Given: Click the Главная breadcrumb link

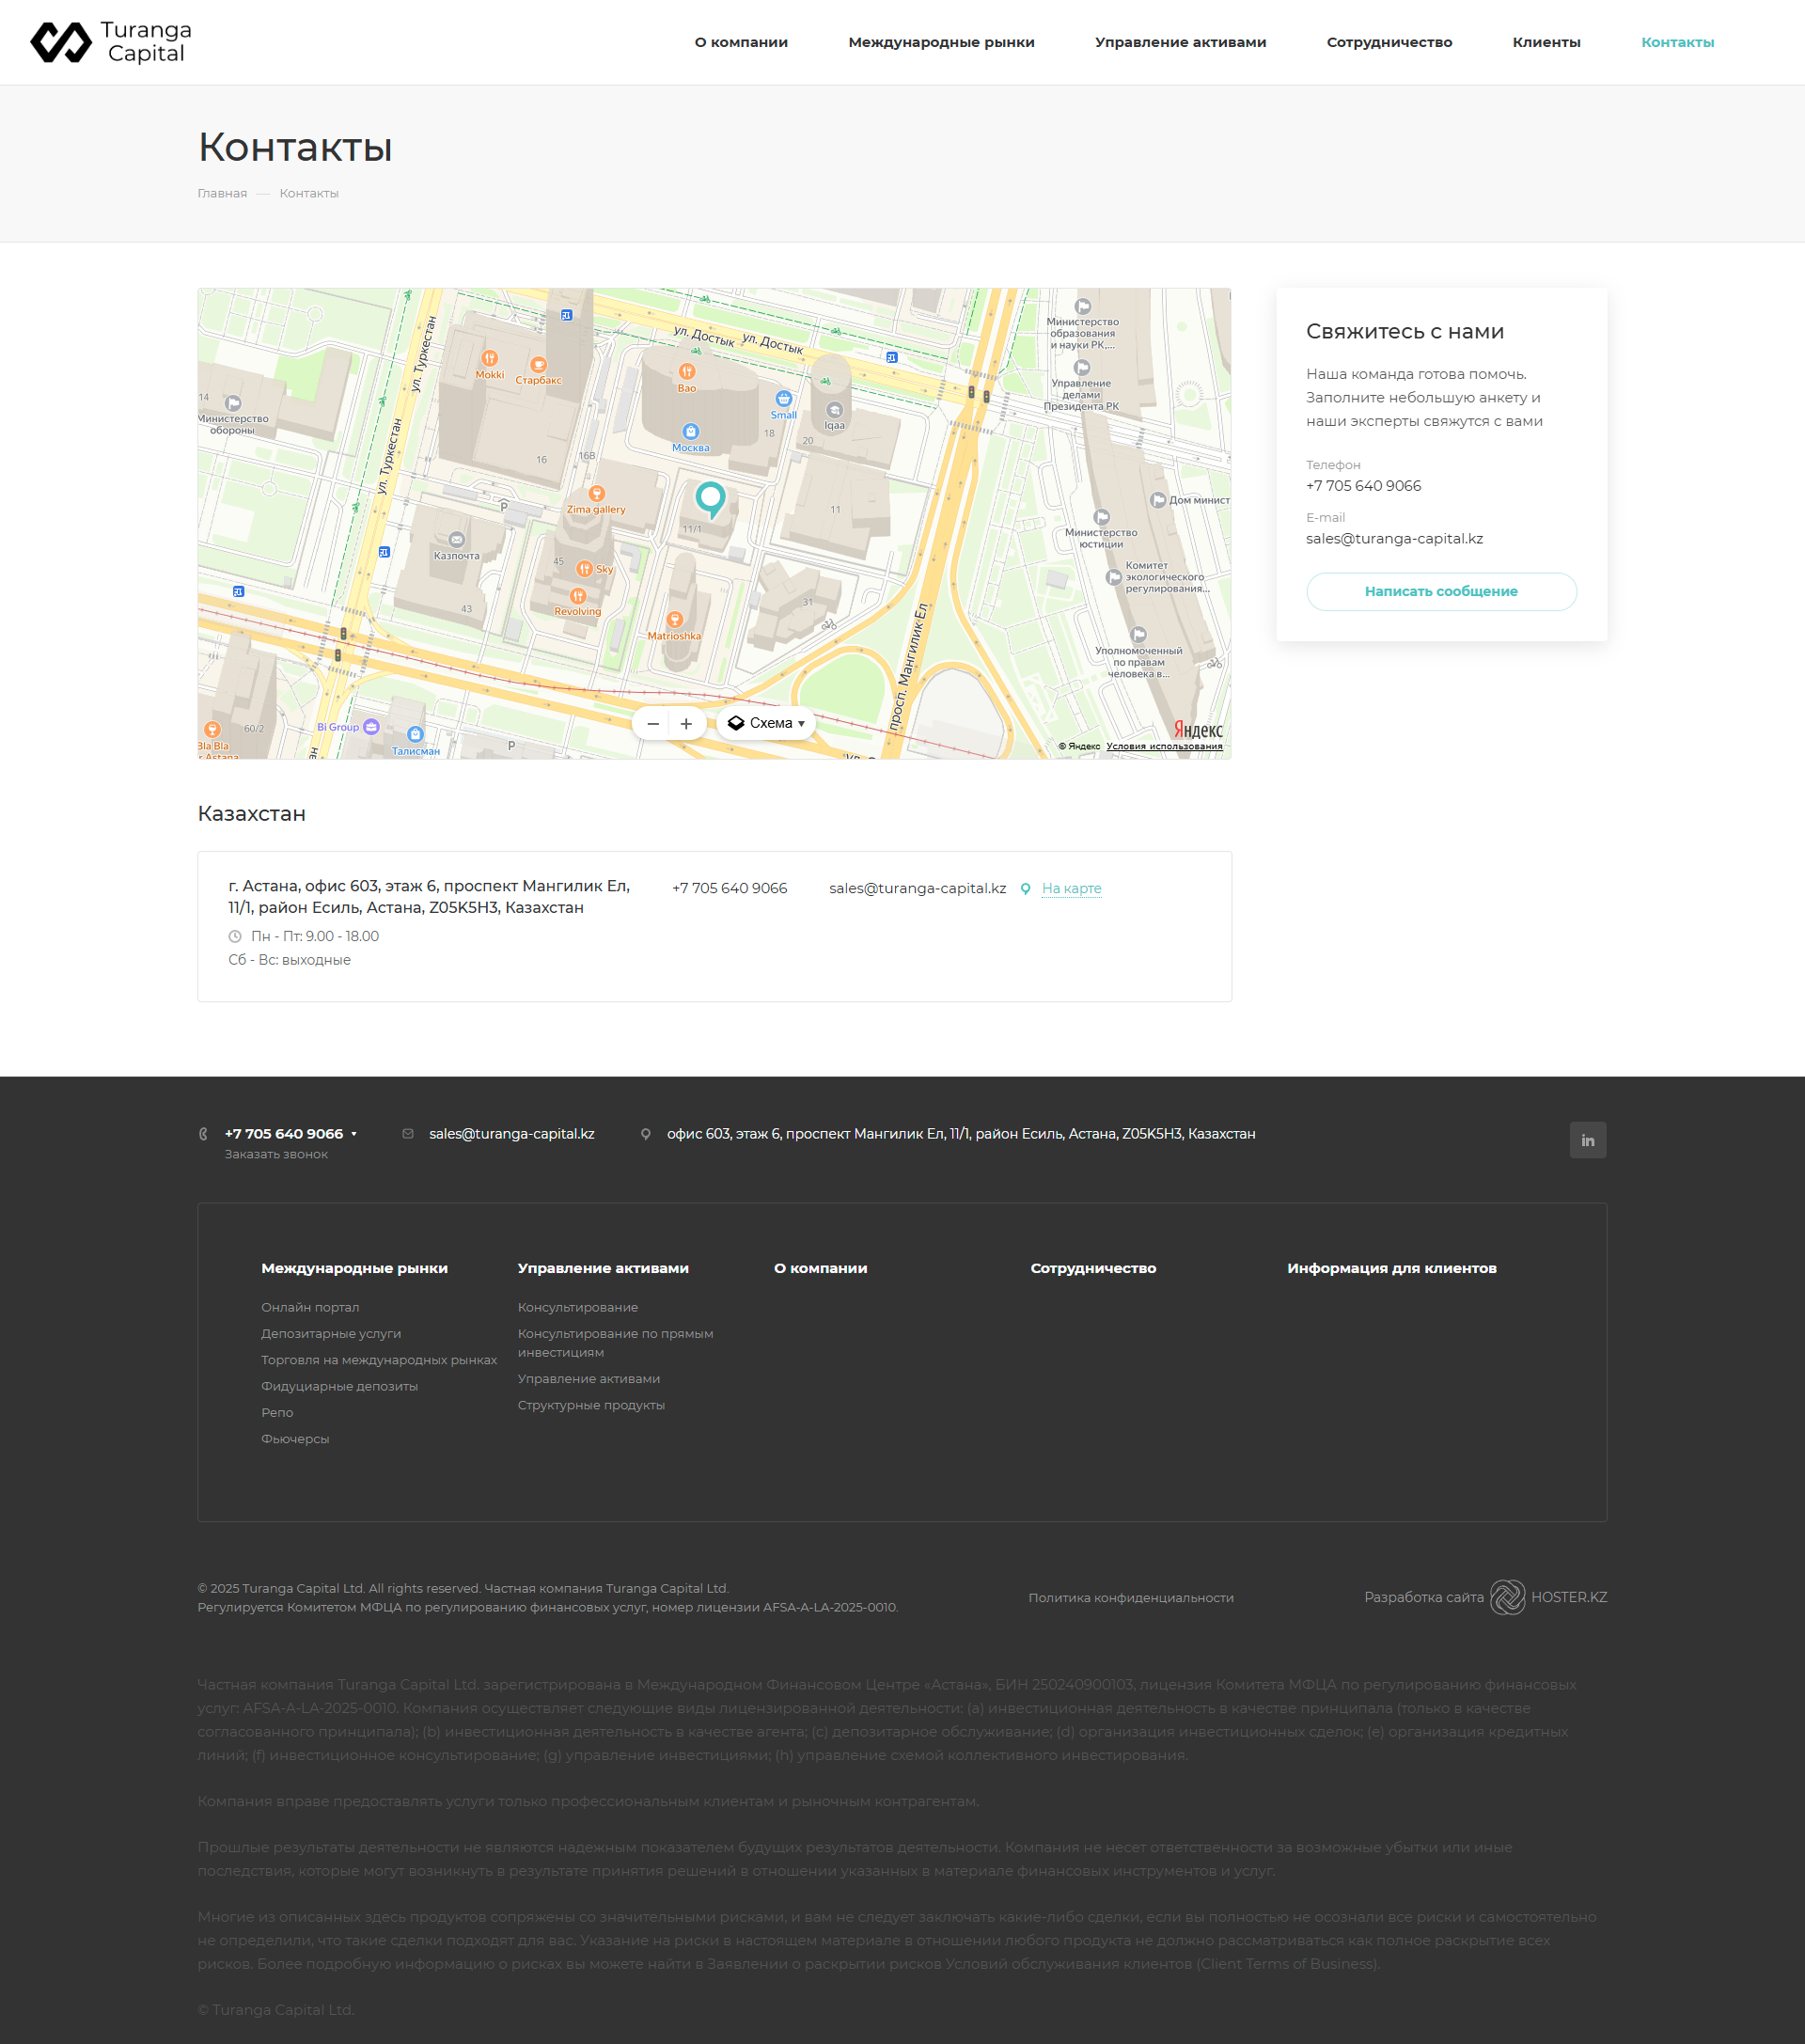Looking at the screenshot, I should click(x=221, y=192).
